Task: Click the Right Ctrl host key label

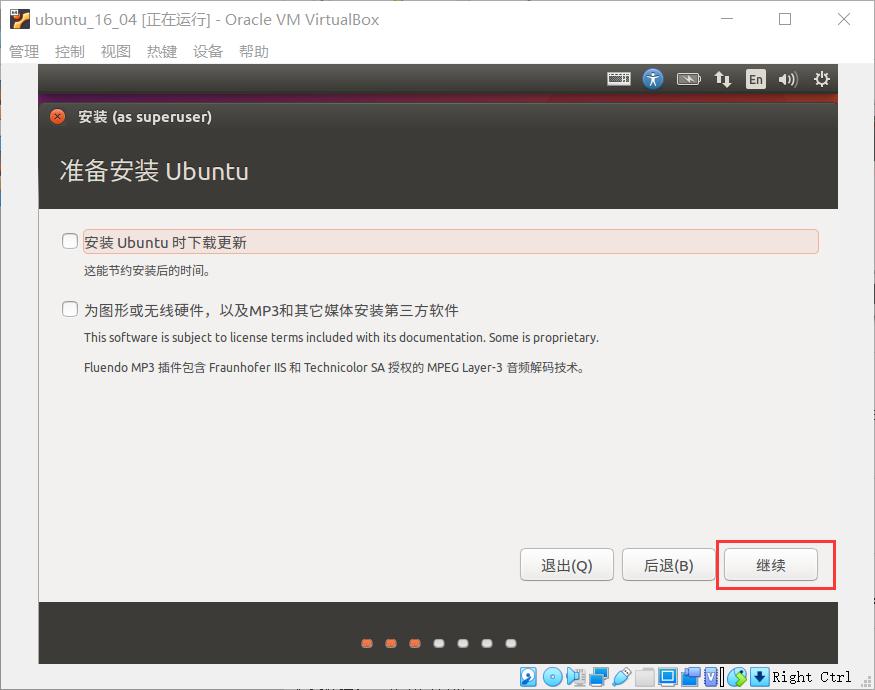Action: [x=812, y=677]
